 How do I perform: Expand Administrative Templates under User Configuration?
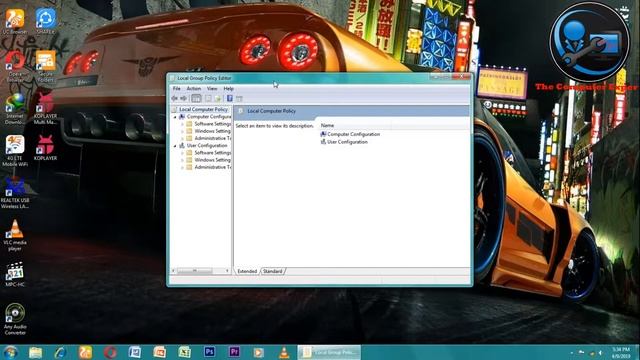[x=182, y=167]
